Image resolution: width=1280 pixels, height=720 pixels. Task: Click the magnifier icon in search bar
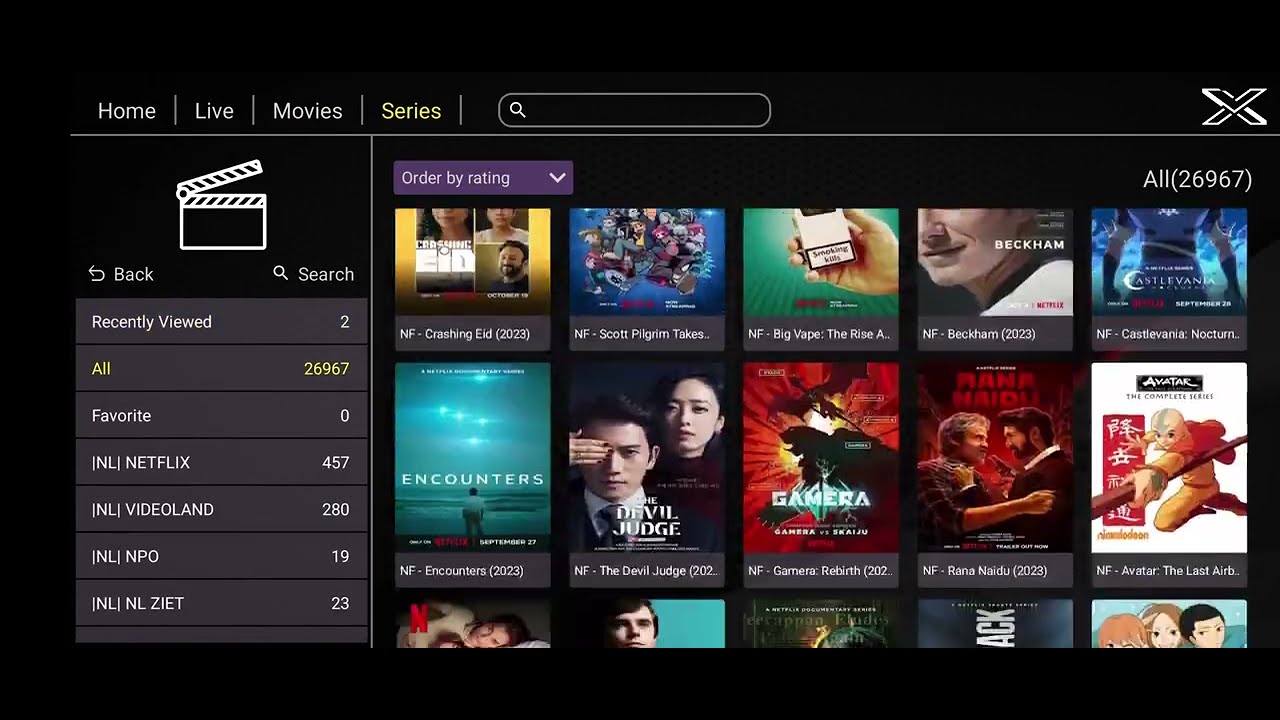coord(517,110)
